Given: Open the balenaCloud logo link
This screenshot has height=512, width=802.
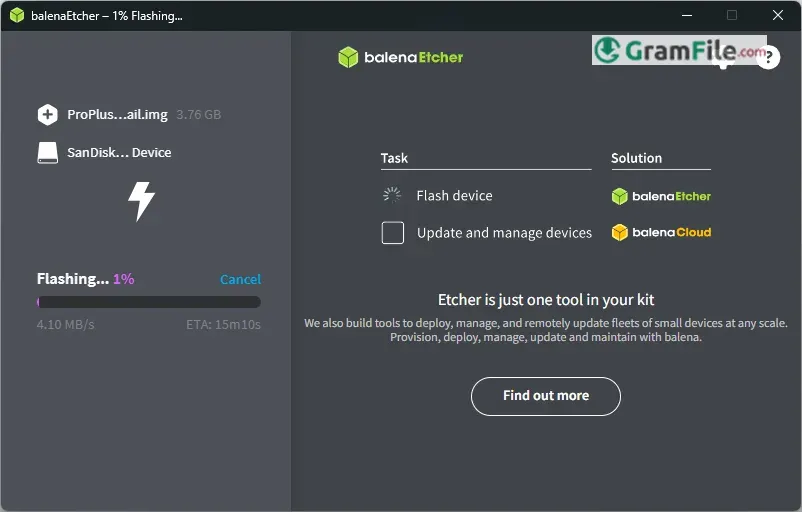Looking at the screenshot, I should point(661,232).
